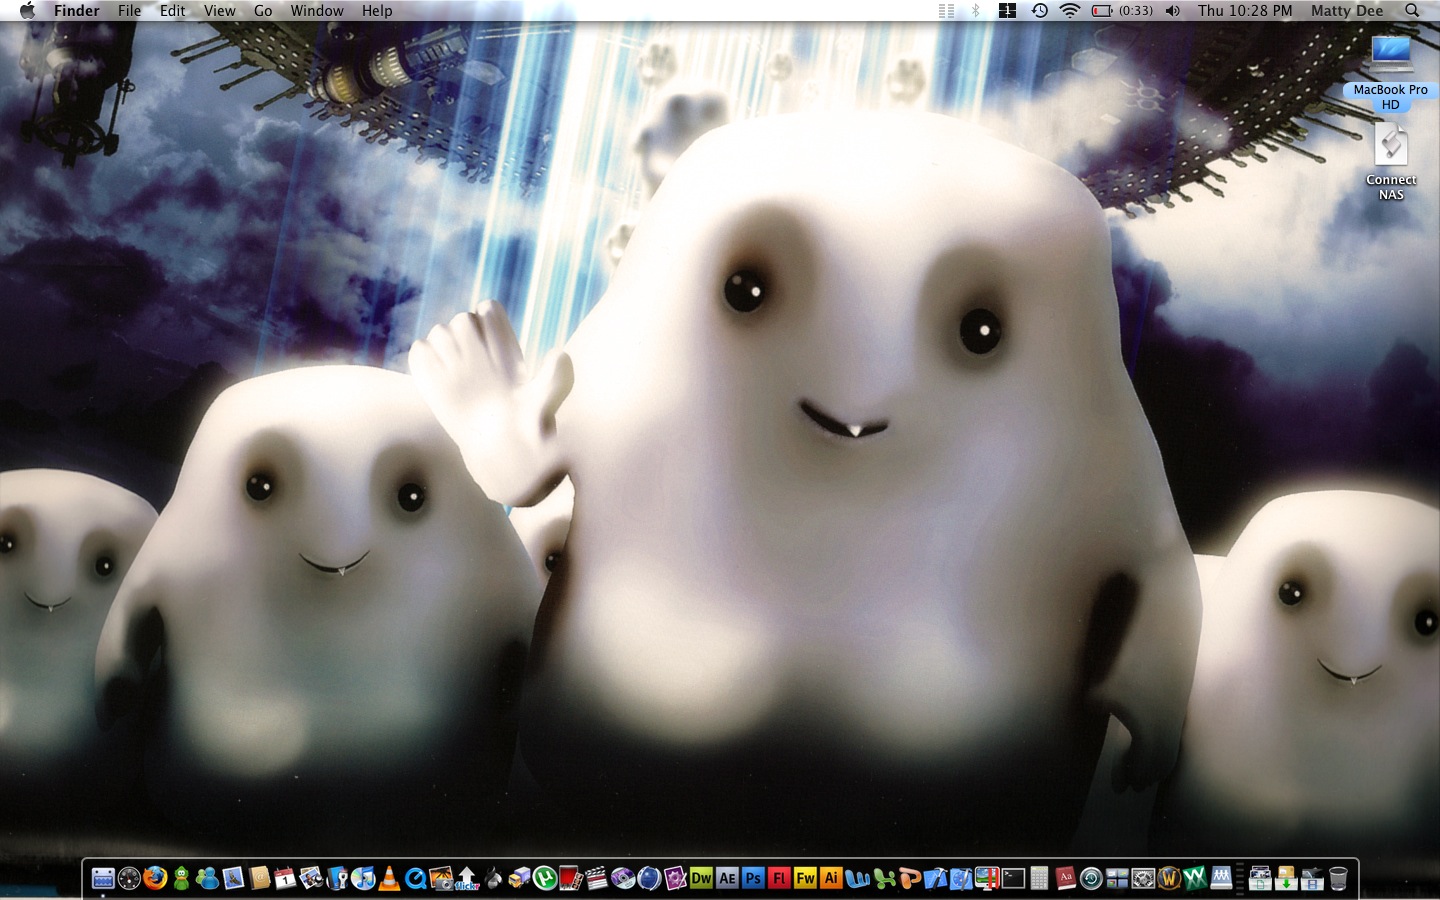Open Downloads stack in the Dock
This screenshot has height=900, width=1440.
tap(1286, 878)
